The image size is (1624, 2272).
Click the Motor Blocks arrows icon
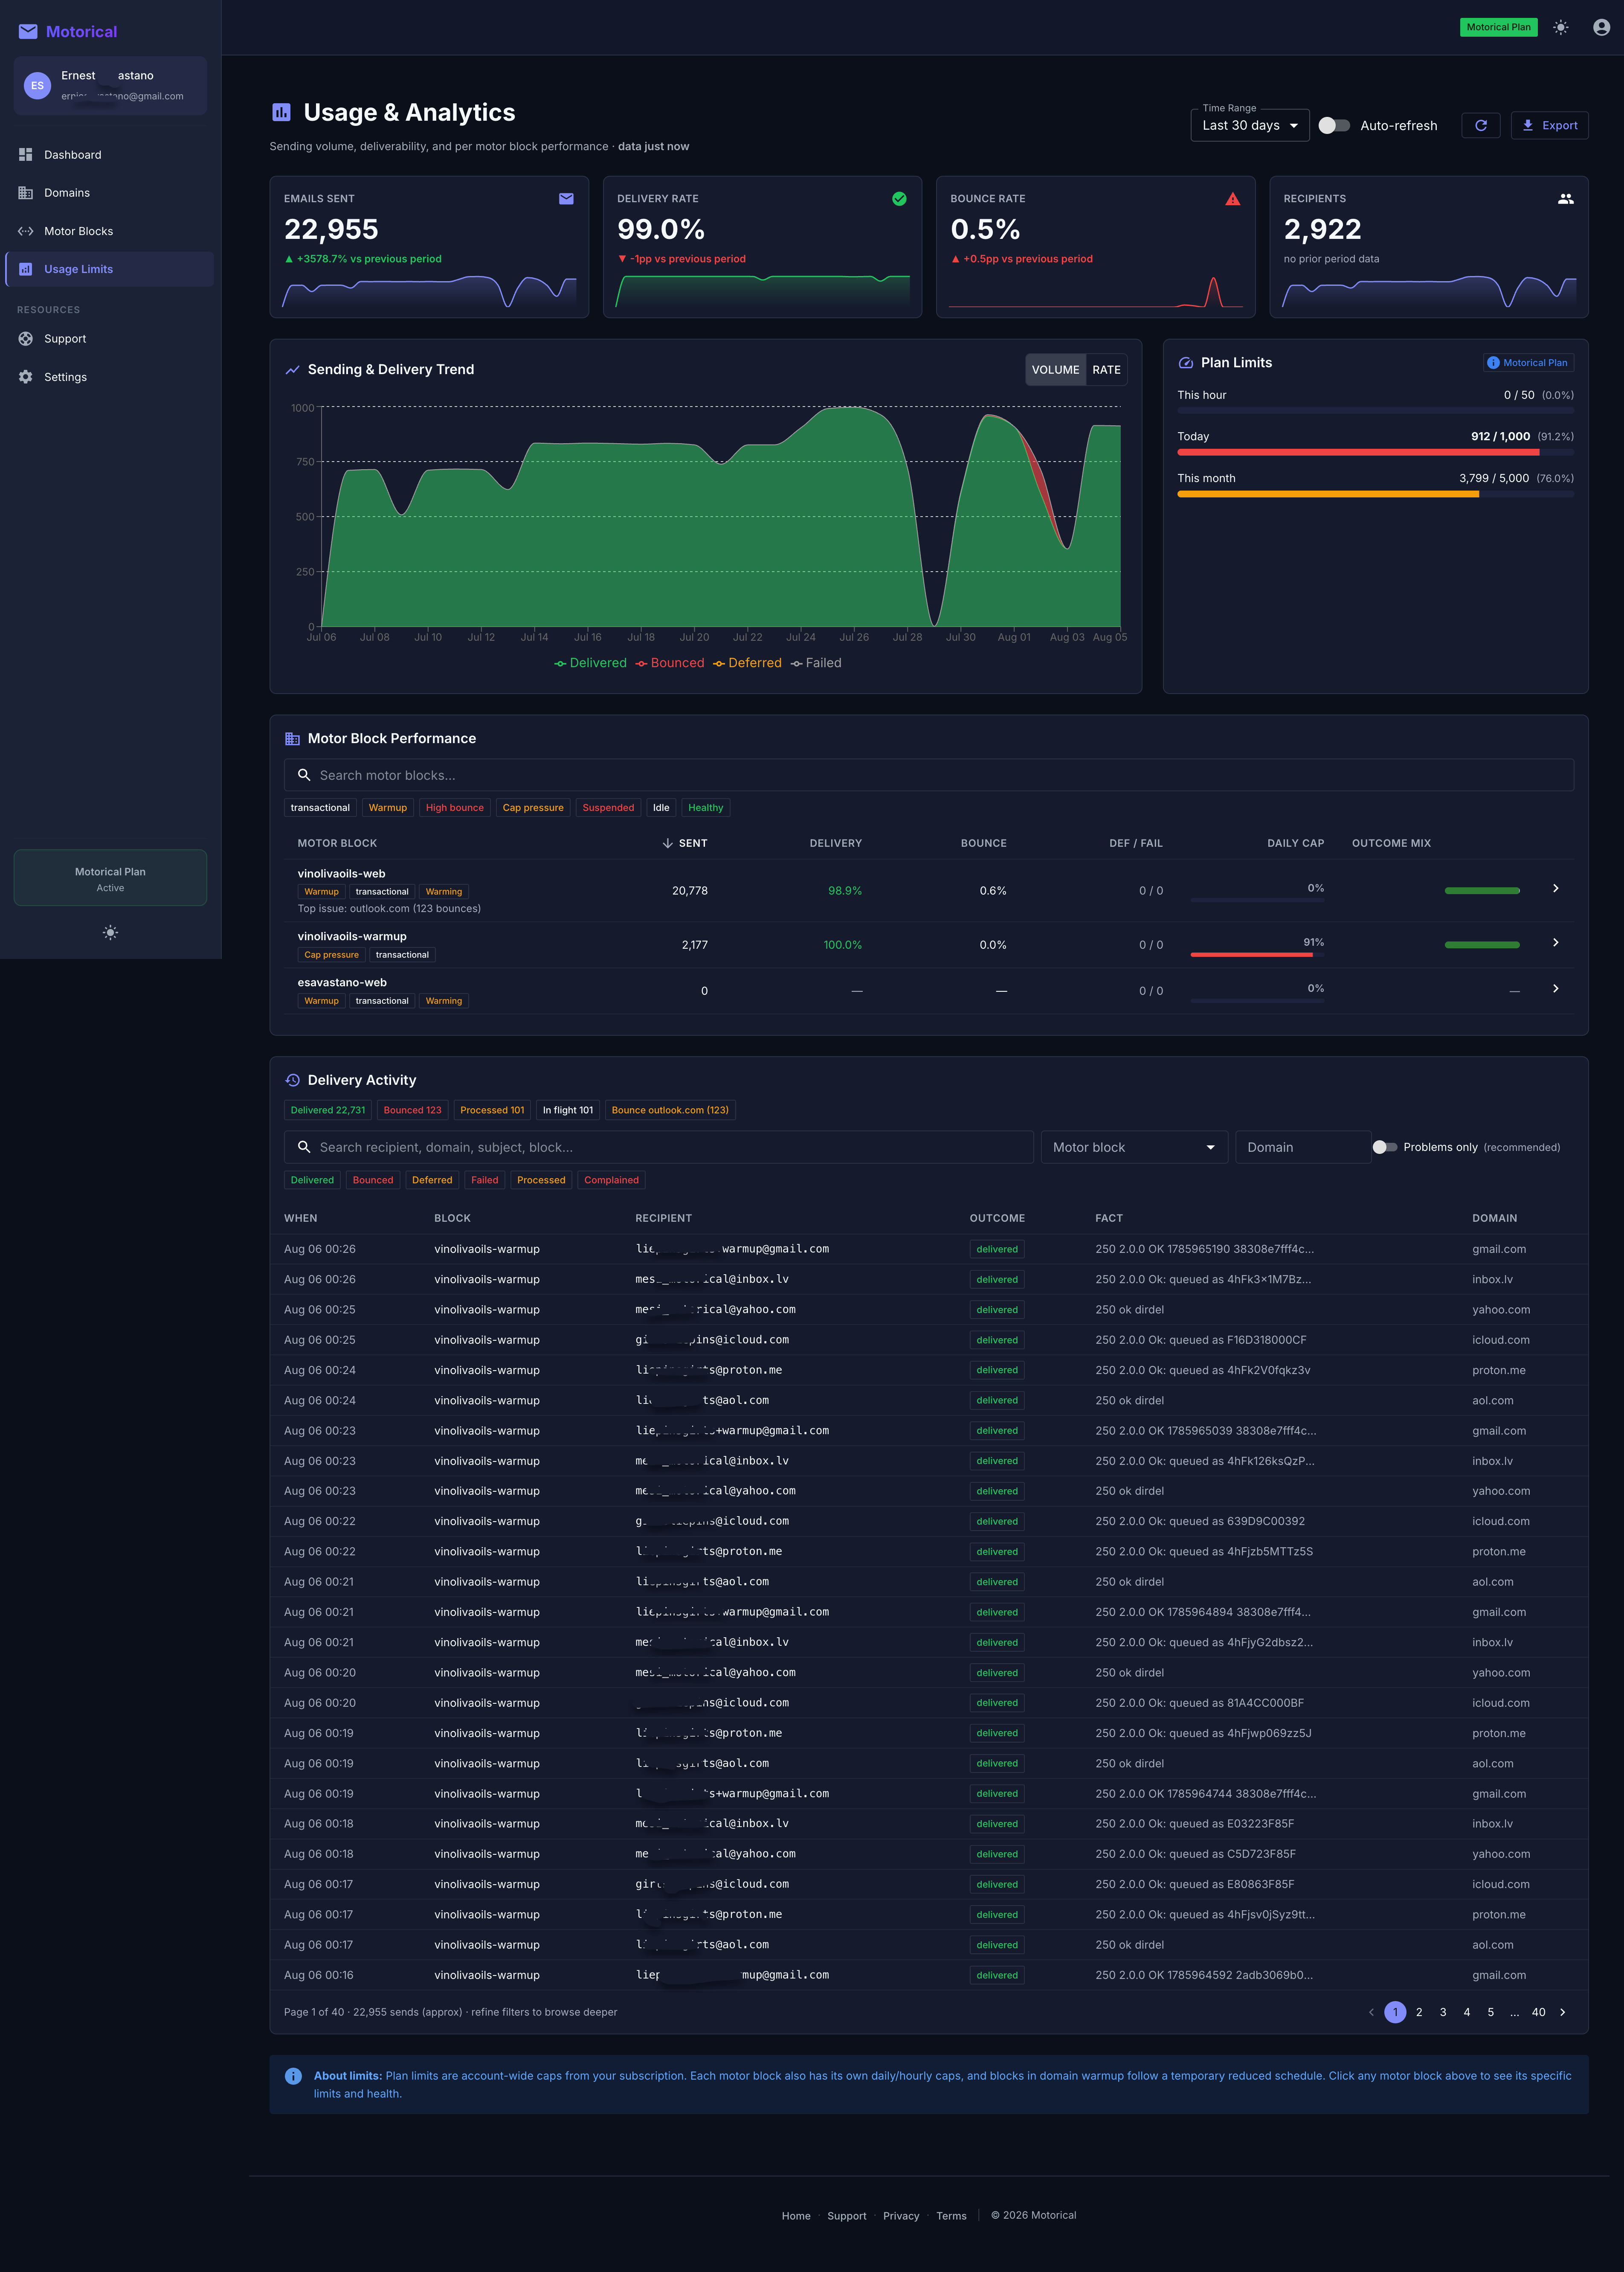click(26, 231)
